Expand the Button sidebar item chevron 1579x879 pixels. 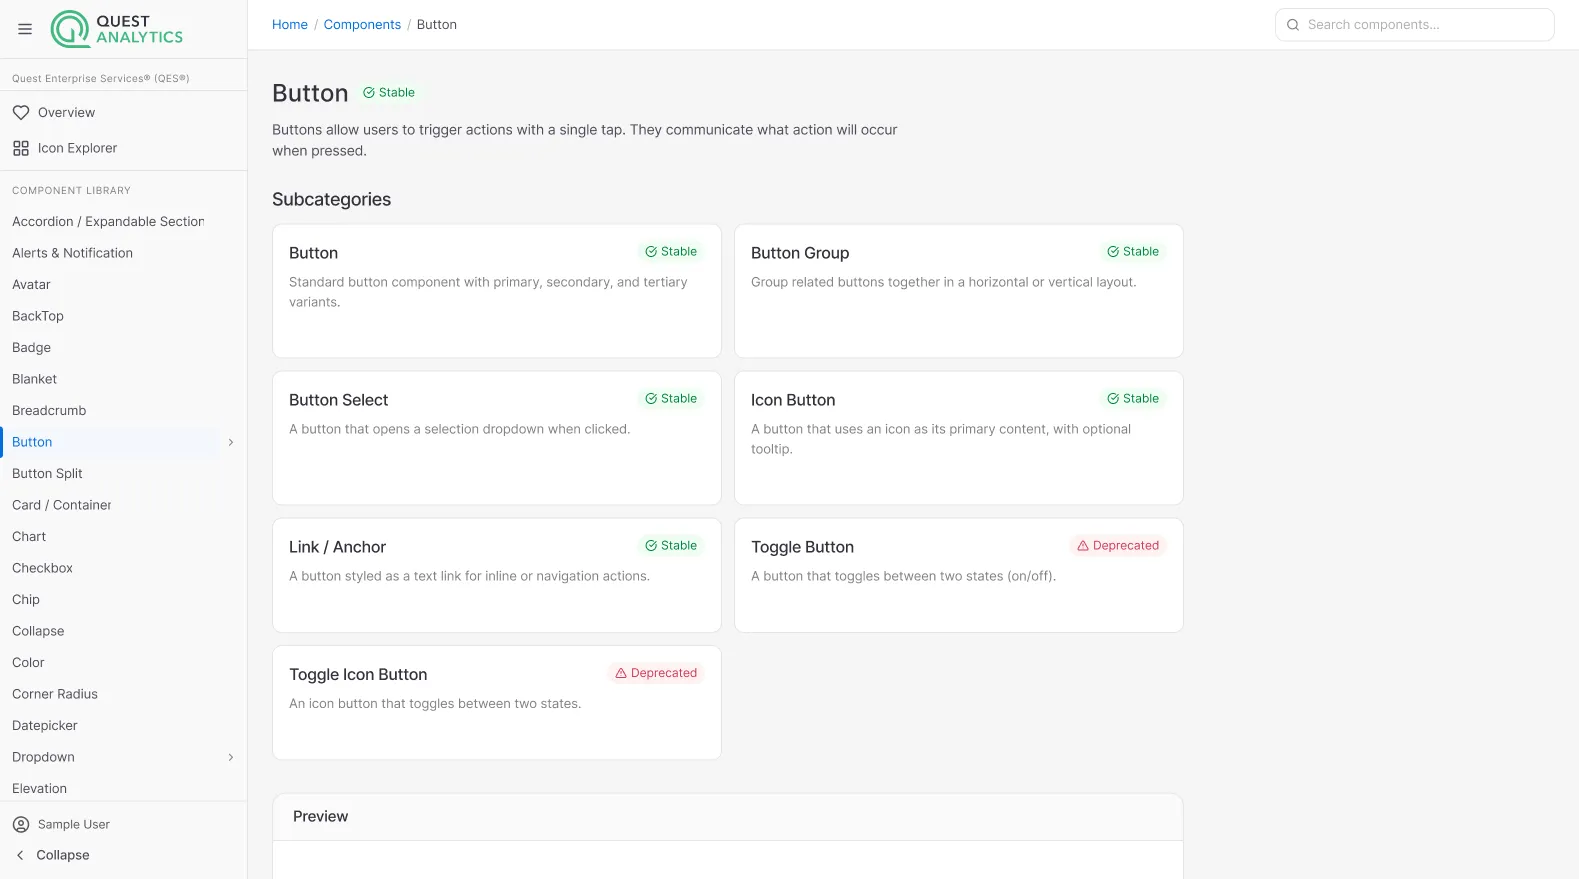(x=231, y=442)
